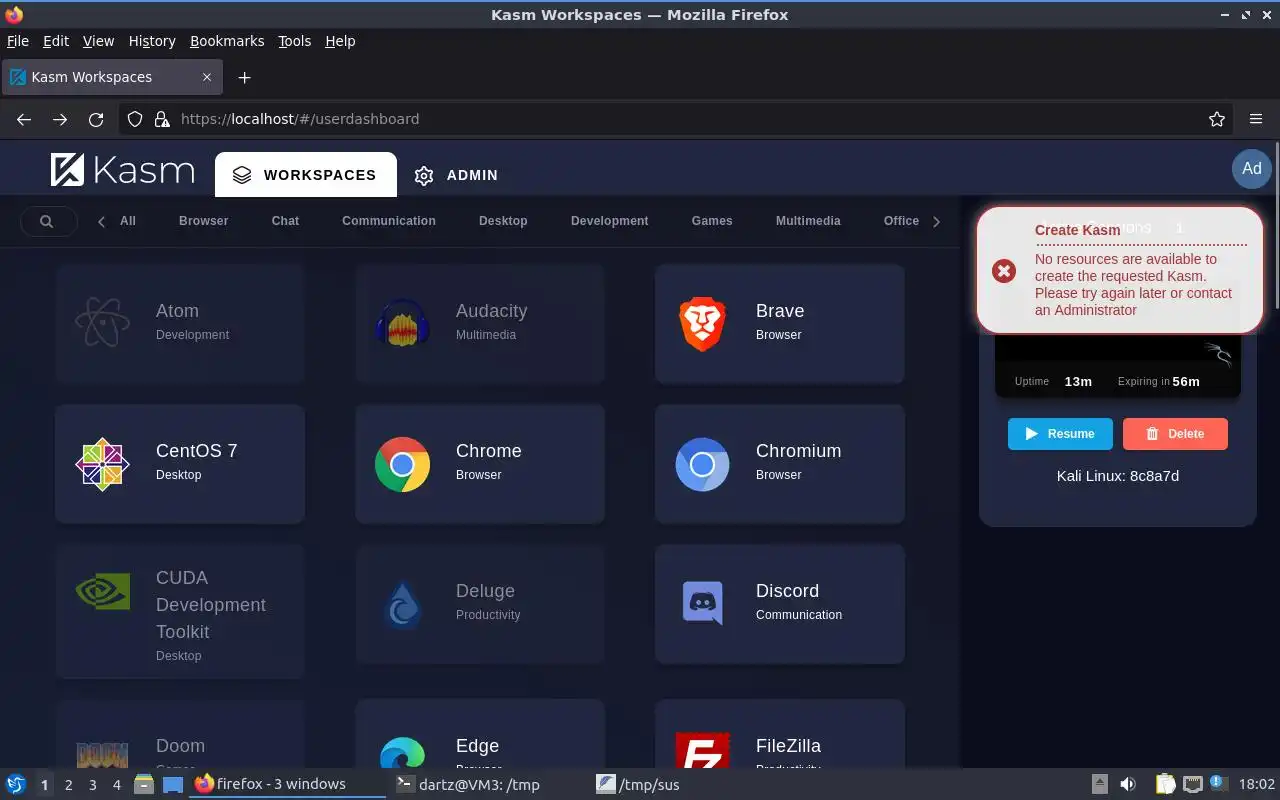Open the Tools menu

pyautogui.click(x=294, y=41)
